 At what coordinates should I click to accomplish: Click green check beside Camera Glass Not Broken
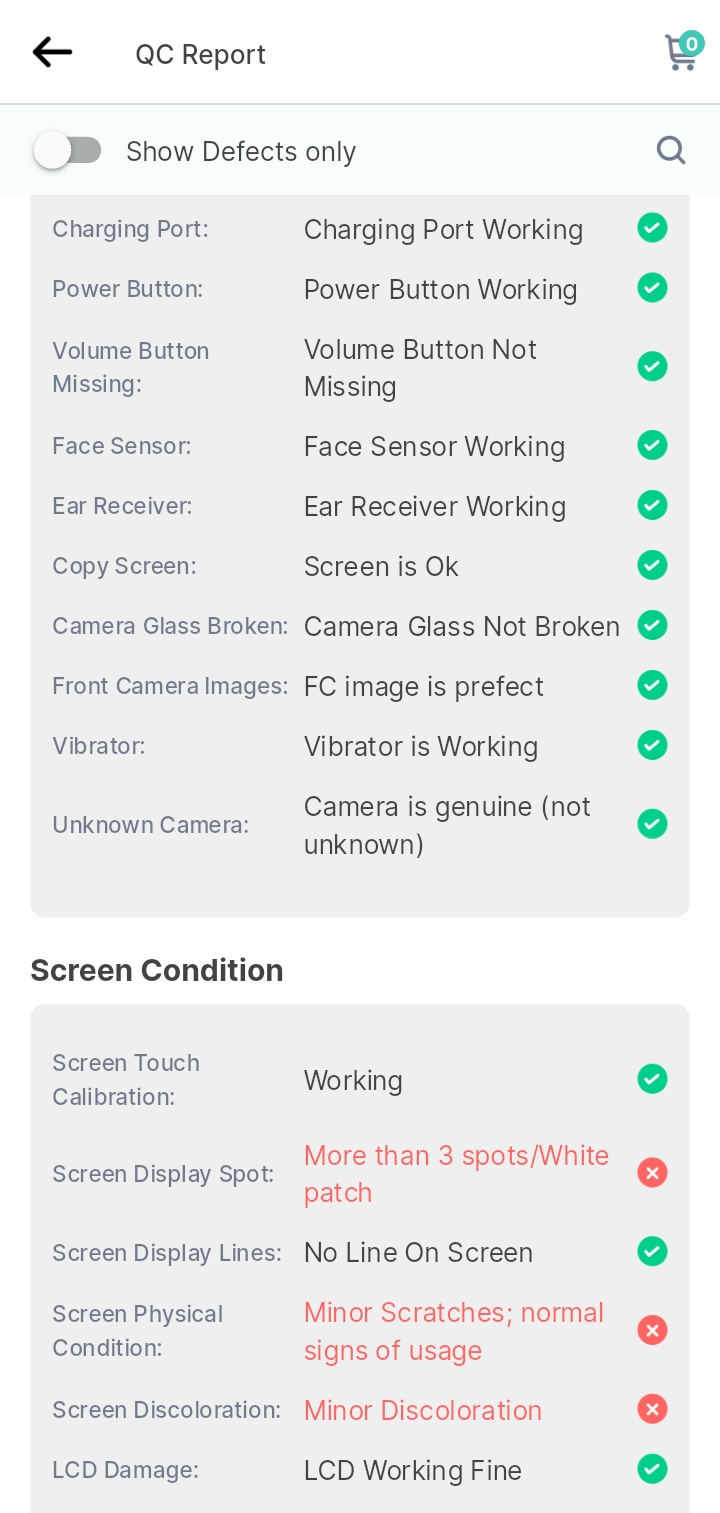point(652,625)
